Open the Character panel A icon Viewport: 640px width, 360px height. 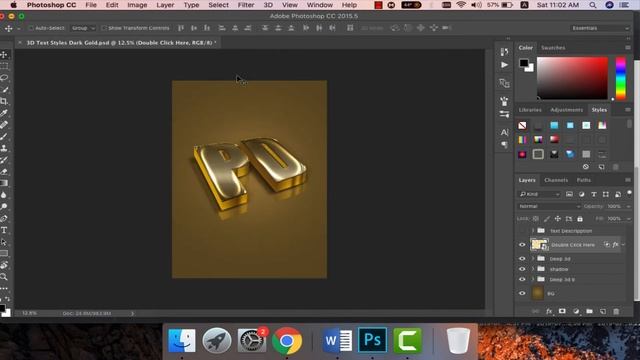tap(504, 132)
